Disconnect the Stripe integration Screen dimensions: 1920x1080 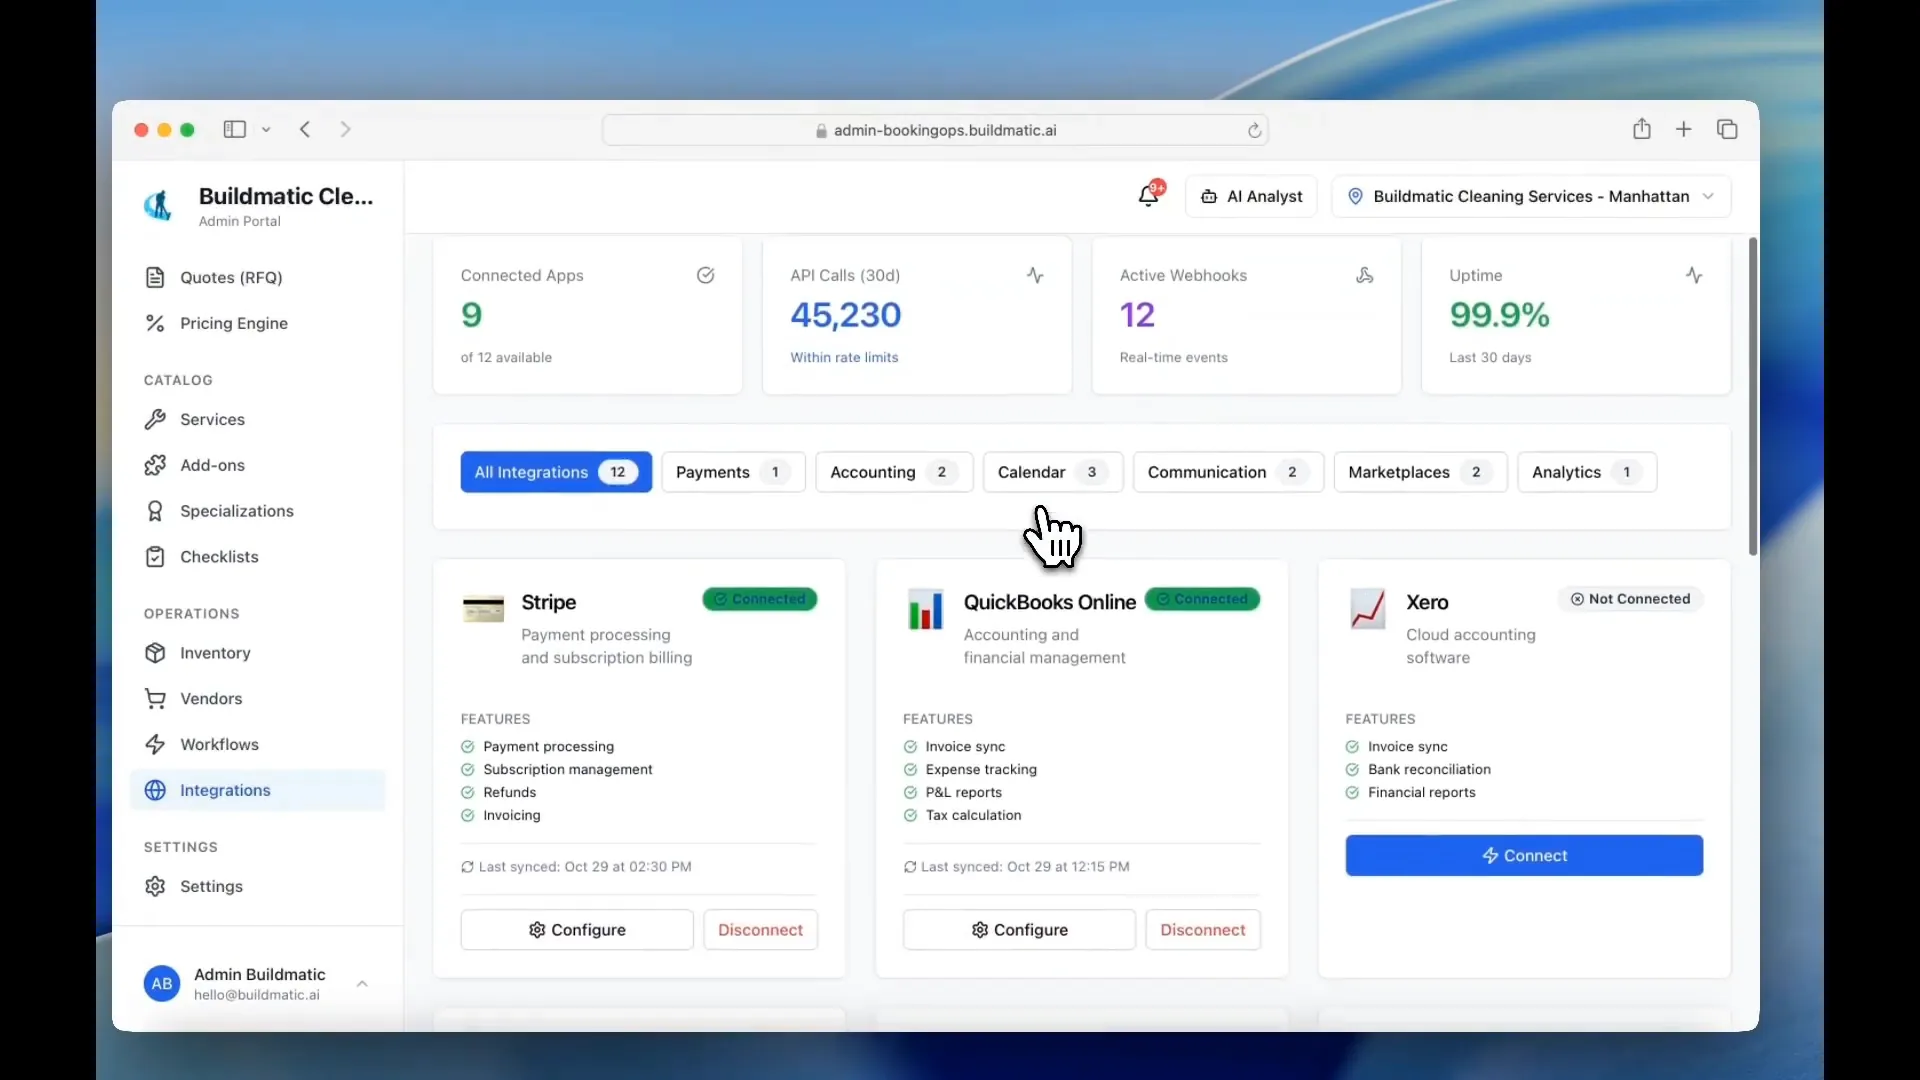click(x=760, y=930)
